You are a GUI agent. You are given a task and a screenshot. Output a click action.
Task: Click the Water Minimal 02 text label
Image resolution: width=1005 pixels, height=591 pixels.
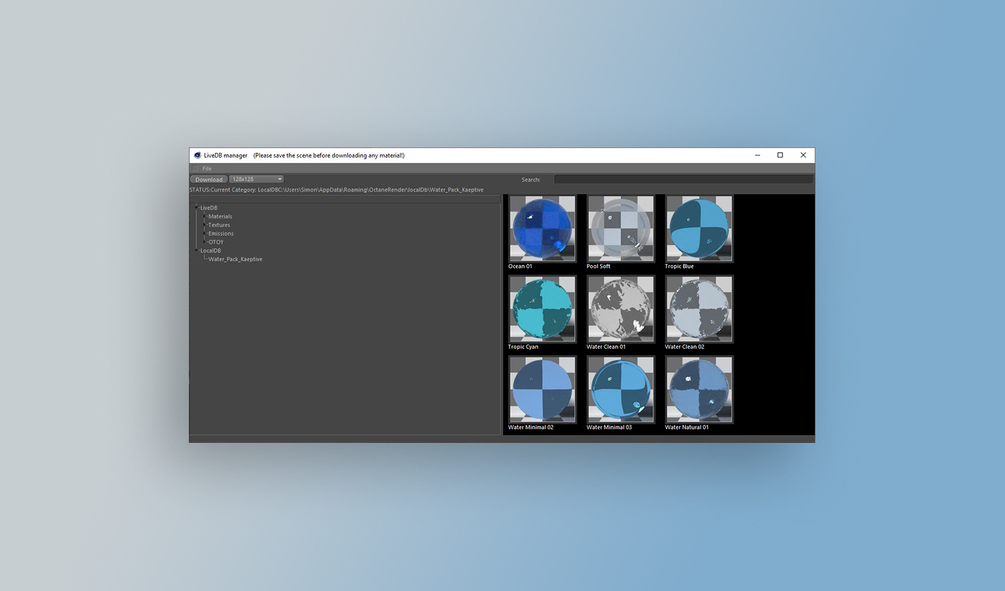(531, 427)
